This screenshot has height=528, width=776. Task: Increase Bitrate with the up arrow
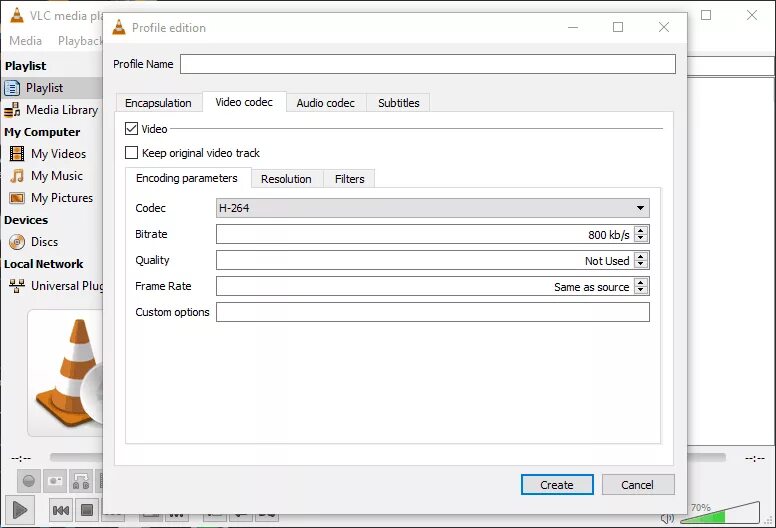(641, 230)
